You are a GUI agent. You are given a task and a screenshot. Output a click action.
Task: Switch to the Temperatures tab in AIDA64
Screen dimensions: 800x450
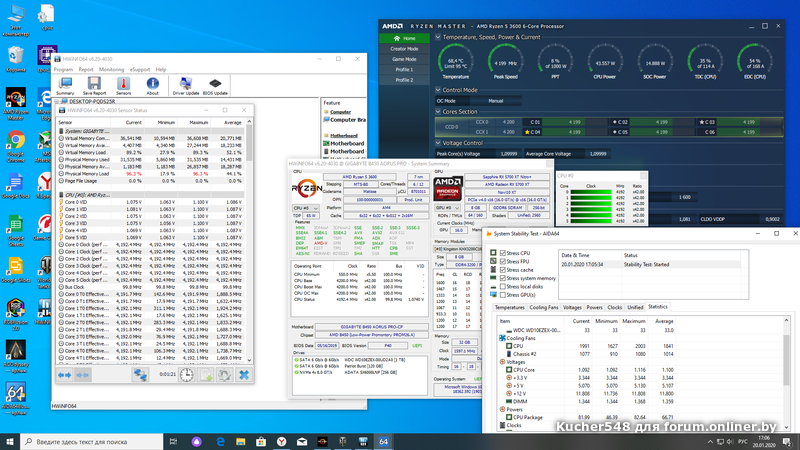(x=511, y=308)
